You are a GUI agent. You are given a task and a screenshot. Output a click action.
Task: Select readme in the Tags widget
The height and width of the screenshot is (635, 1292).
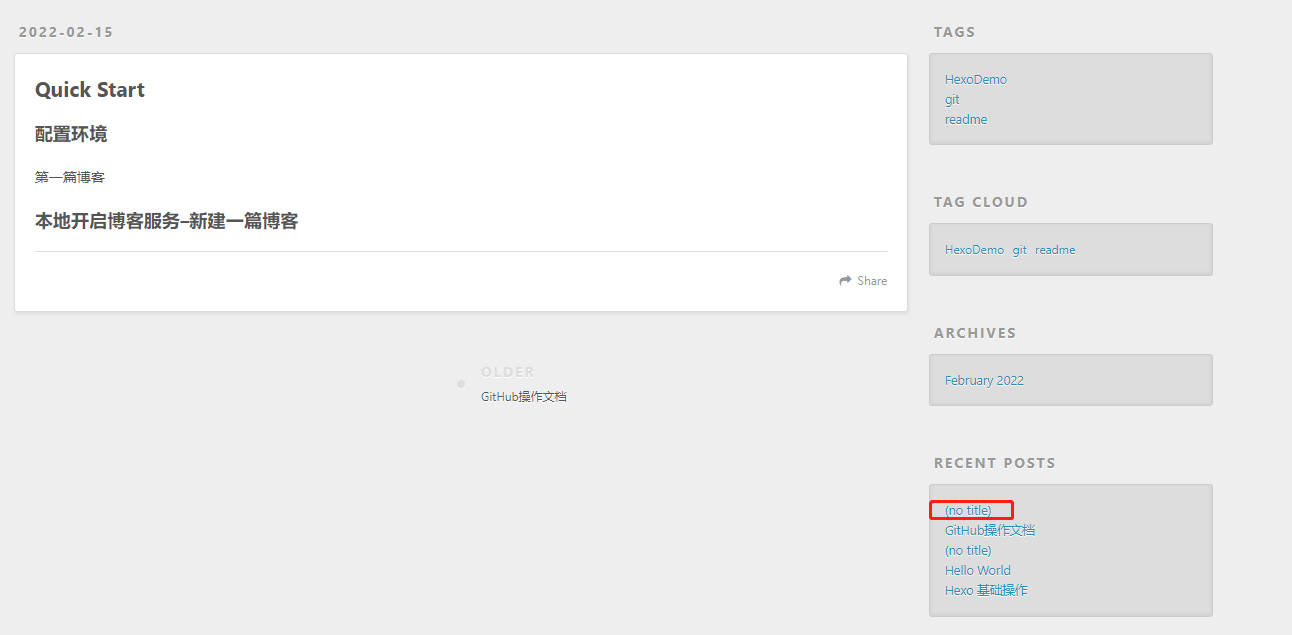[965, 120]
